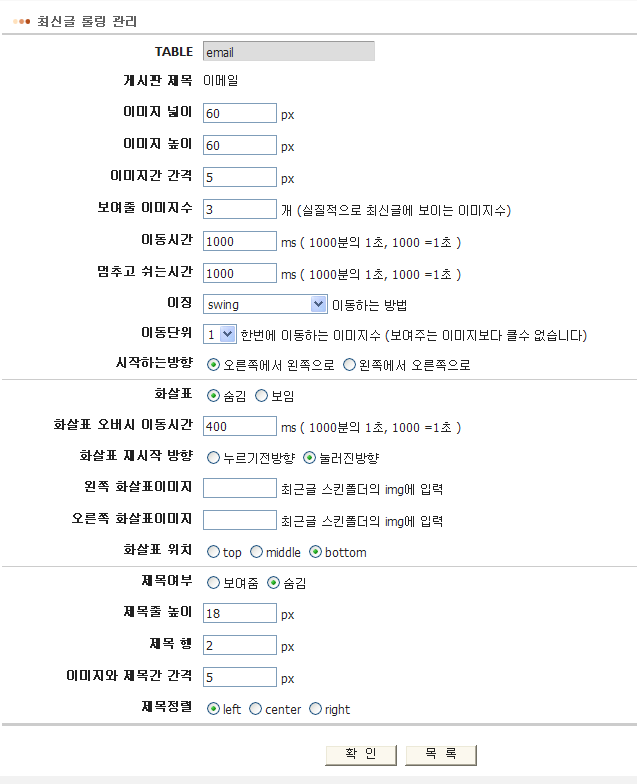Screen dimensions: 637x784
Task: Focus the 이미지 넓이 width field
Action: click(239, 114)
